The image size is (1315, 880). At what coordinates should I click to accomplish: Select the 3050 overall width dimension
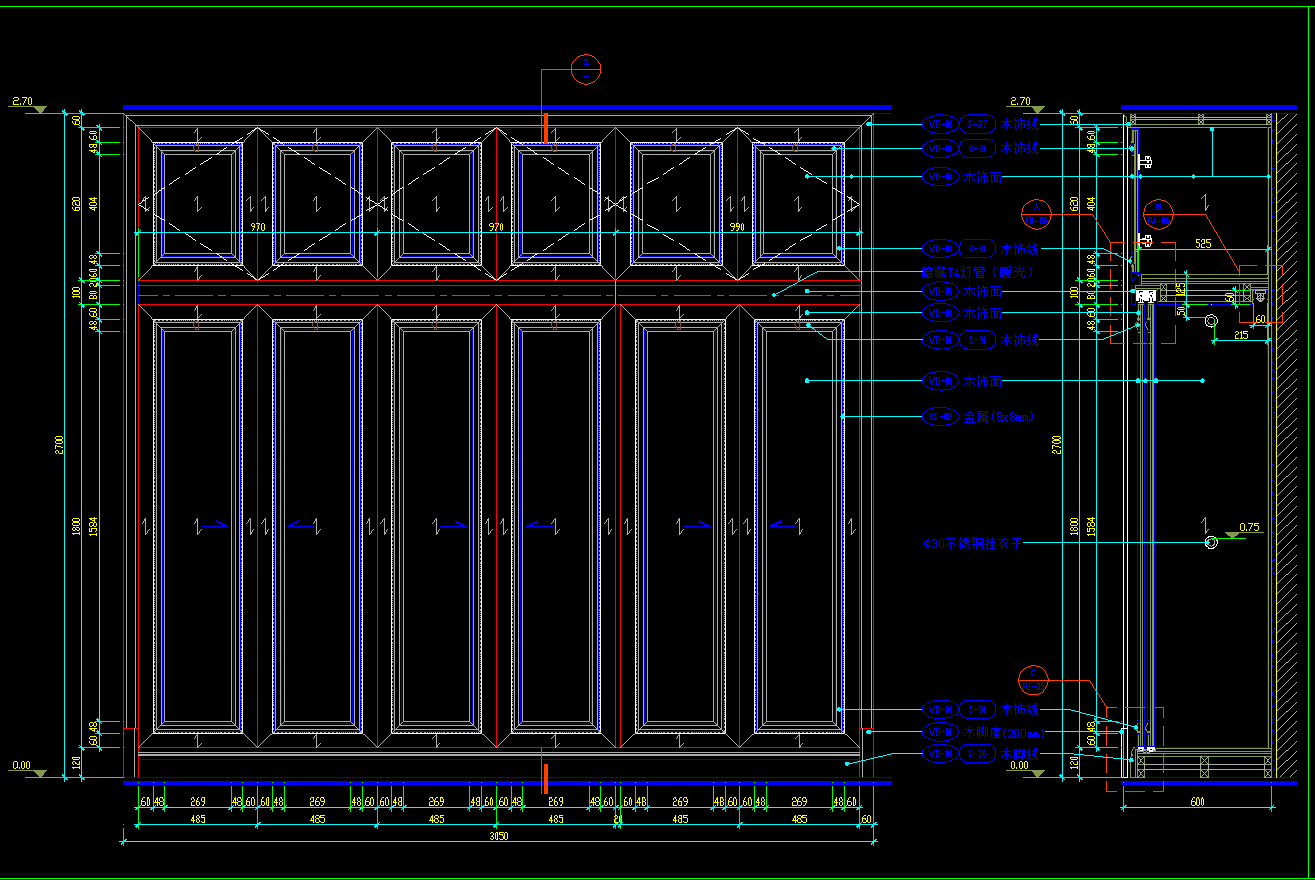[x=497, y=836]
